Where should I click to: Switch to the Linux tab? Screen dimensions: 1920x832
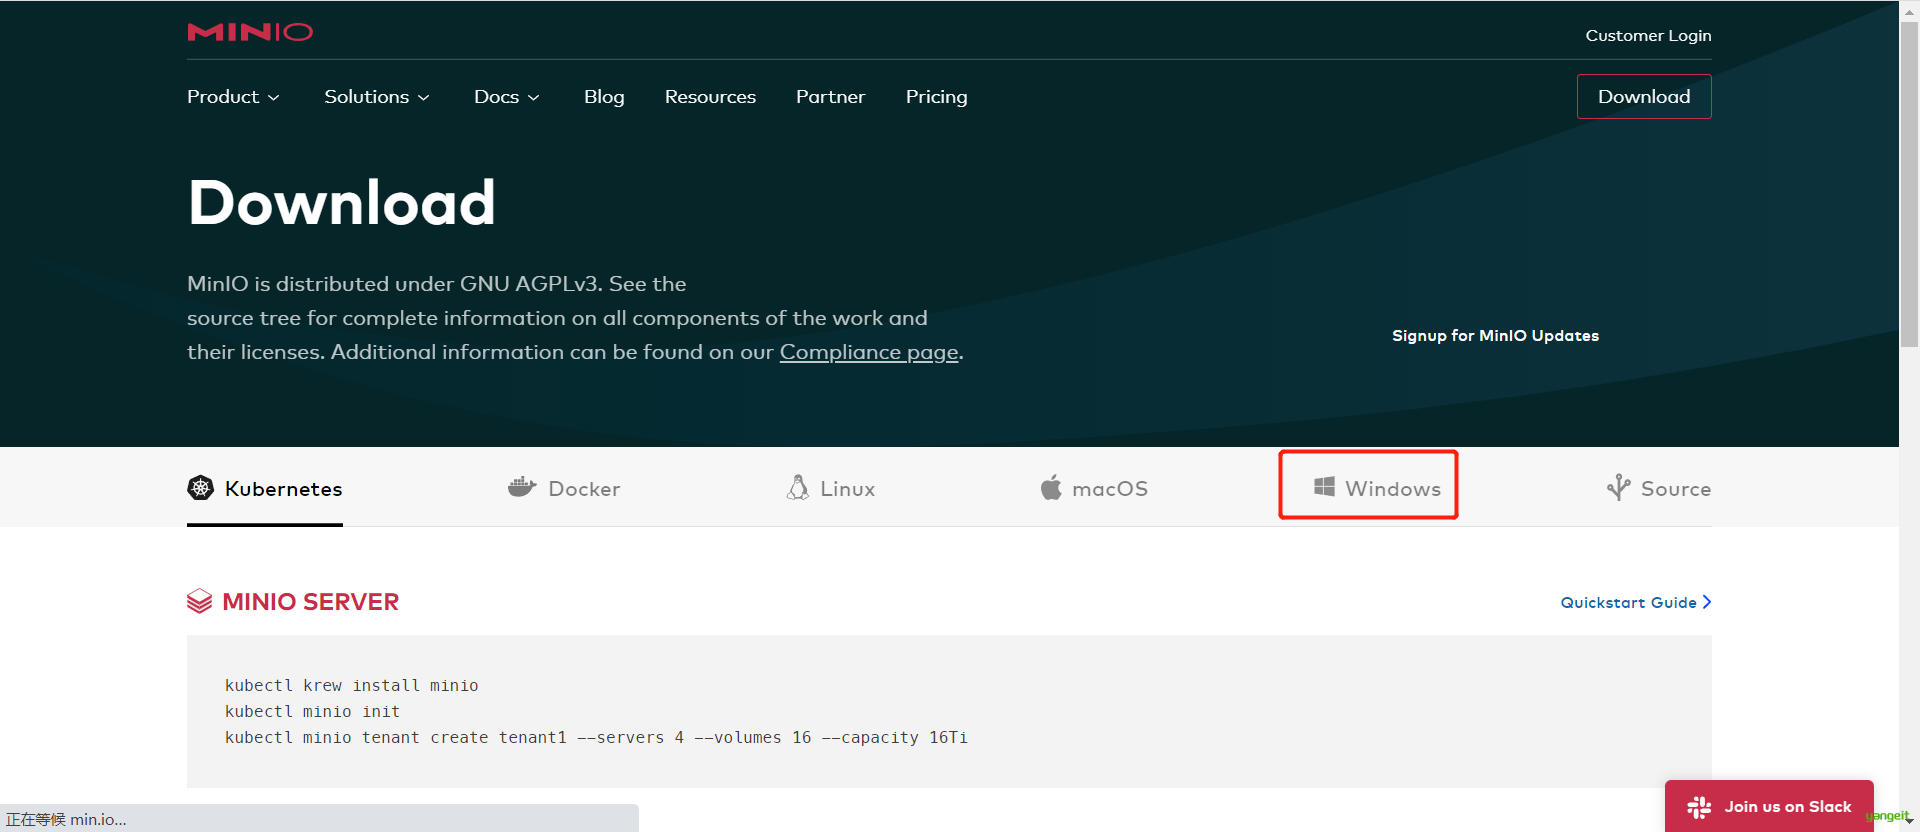click(831, 488)
